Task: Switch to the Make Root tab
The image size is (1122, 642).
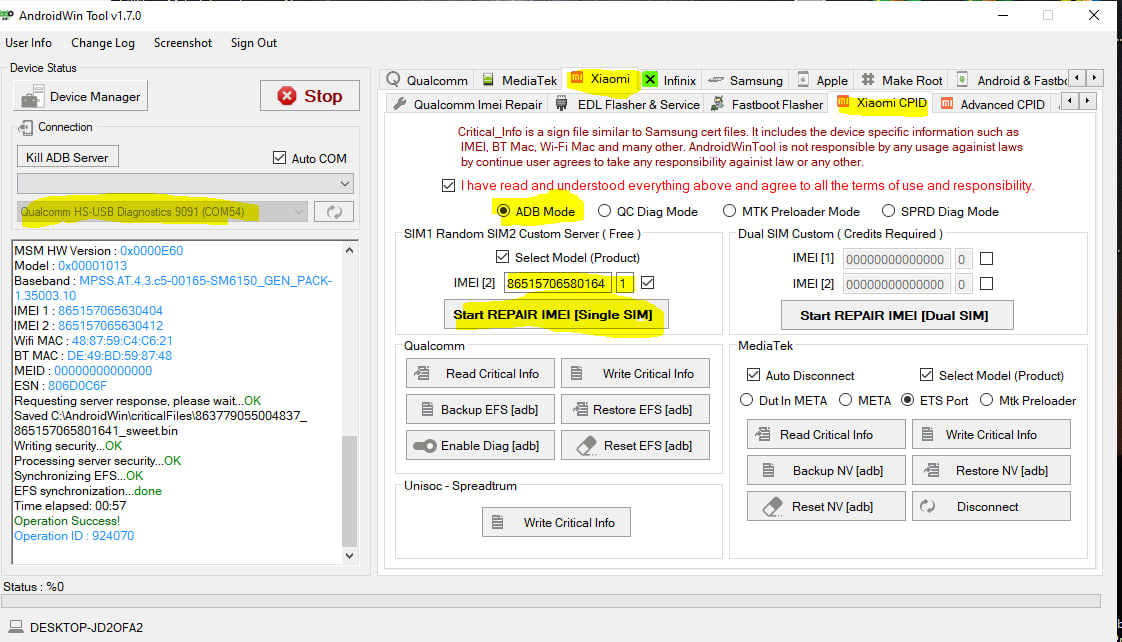Action: (902, 80)
